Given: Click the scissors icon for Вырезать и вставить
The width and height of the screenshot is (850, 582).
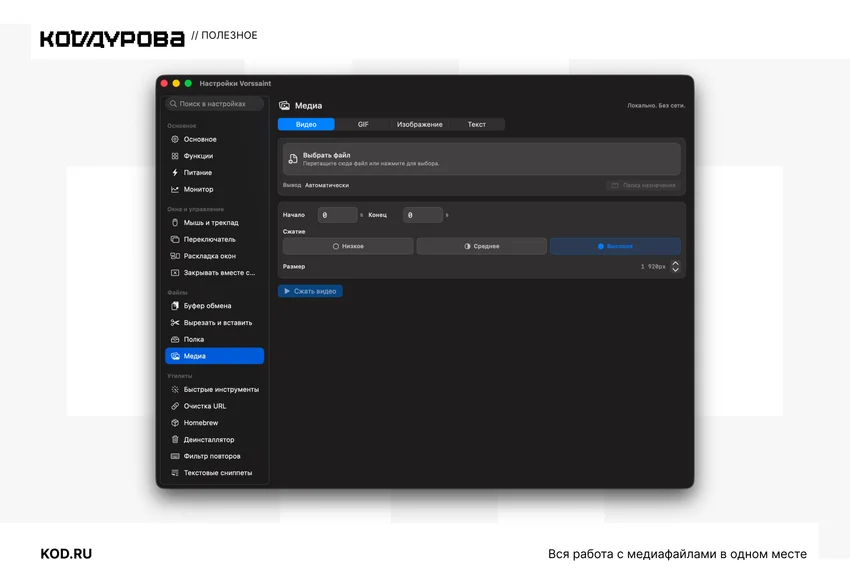Looking at the screenshot, I should (x=175, y=322).
